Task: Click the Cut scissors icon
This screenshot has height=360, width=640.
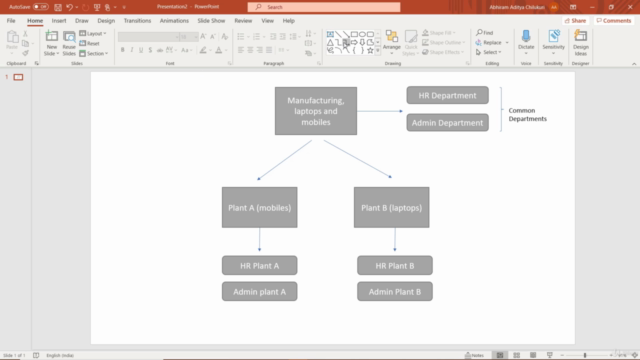Action: coord(25,34)
